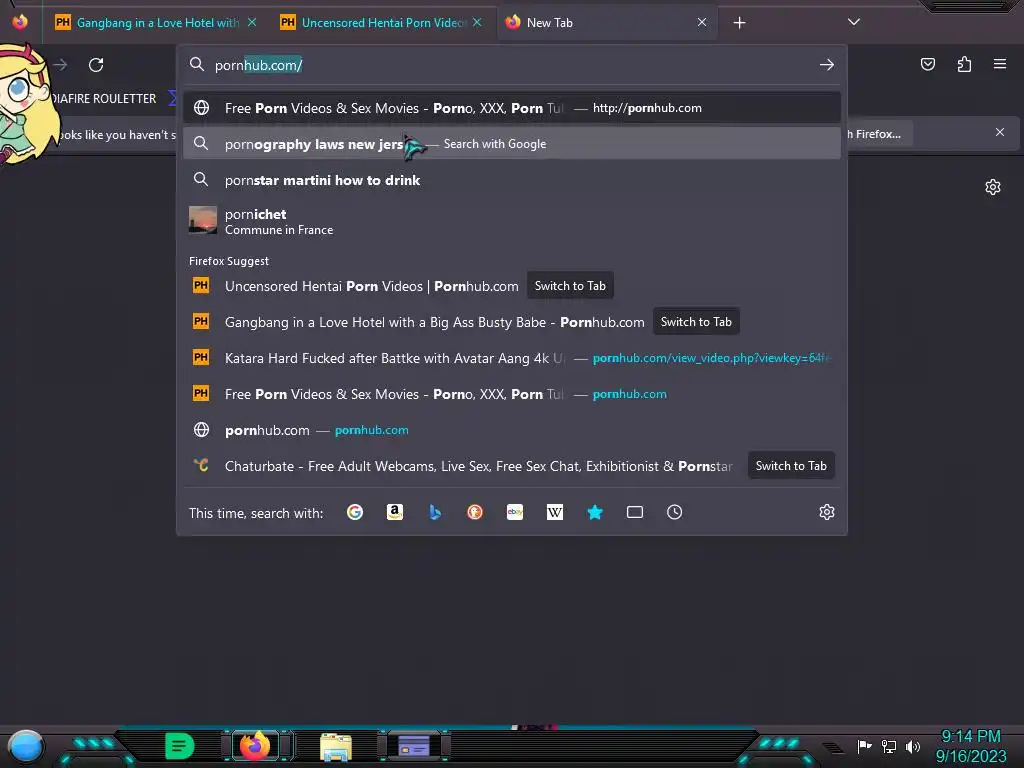Close the Gangbang in a Love Hotel tab

(x=252, y=22)
